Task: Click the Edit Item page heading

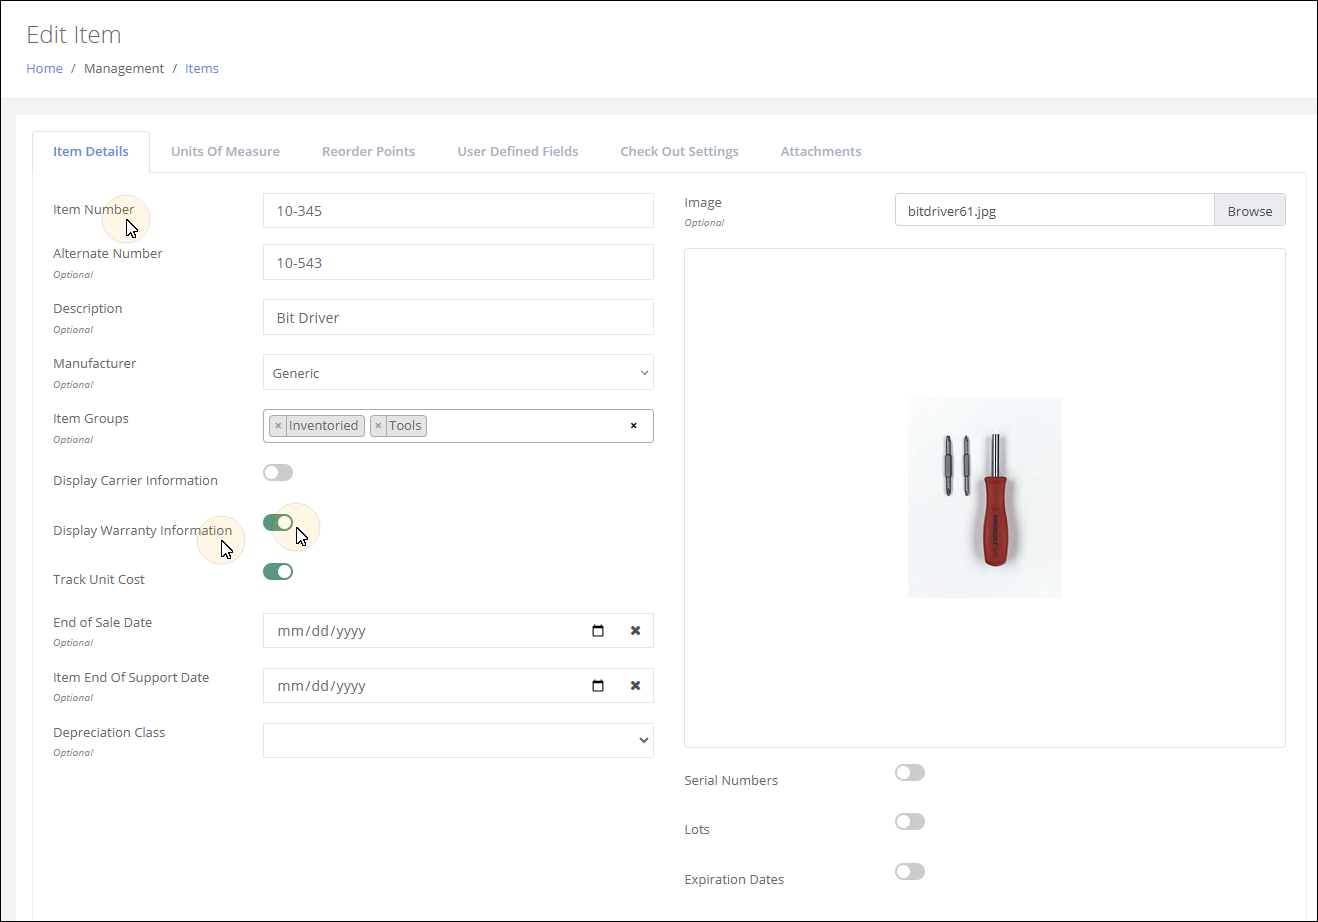Action: coord(74,35)
